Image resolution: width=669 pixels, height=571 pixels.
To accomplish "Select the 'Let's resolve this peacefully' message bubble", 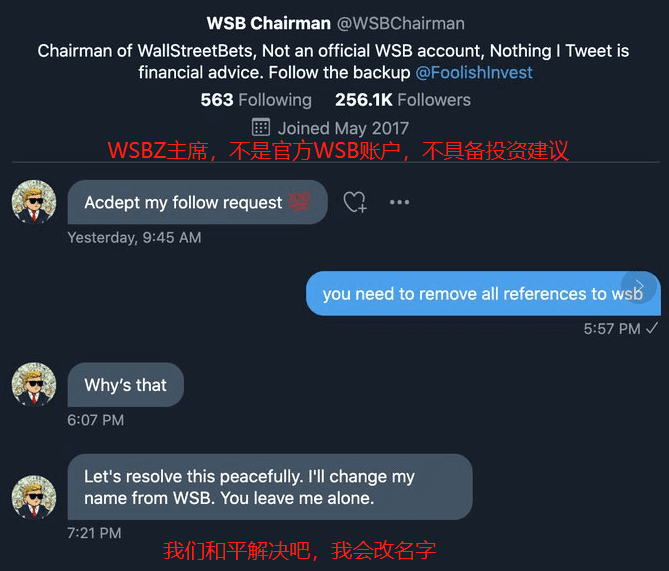I will (x=270, y=487).
